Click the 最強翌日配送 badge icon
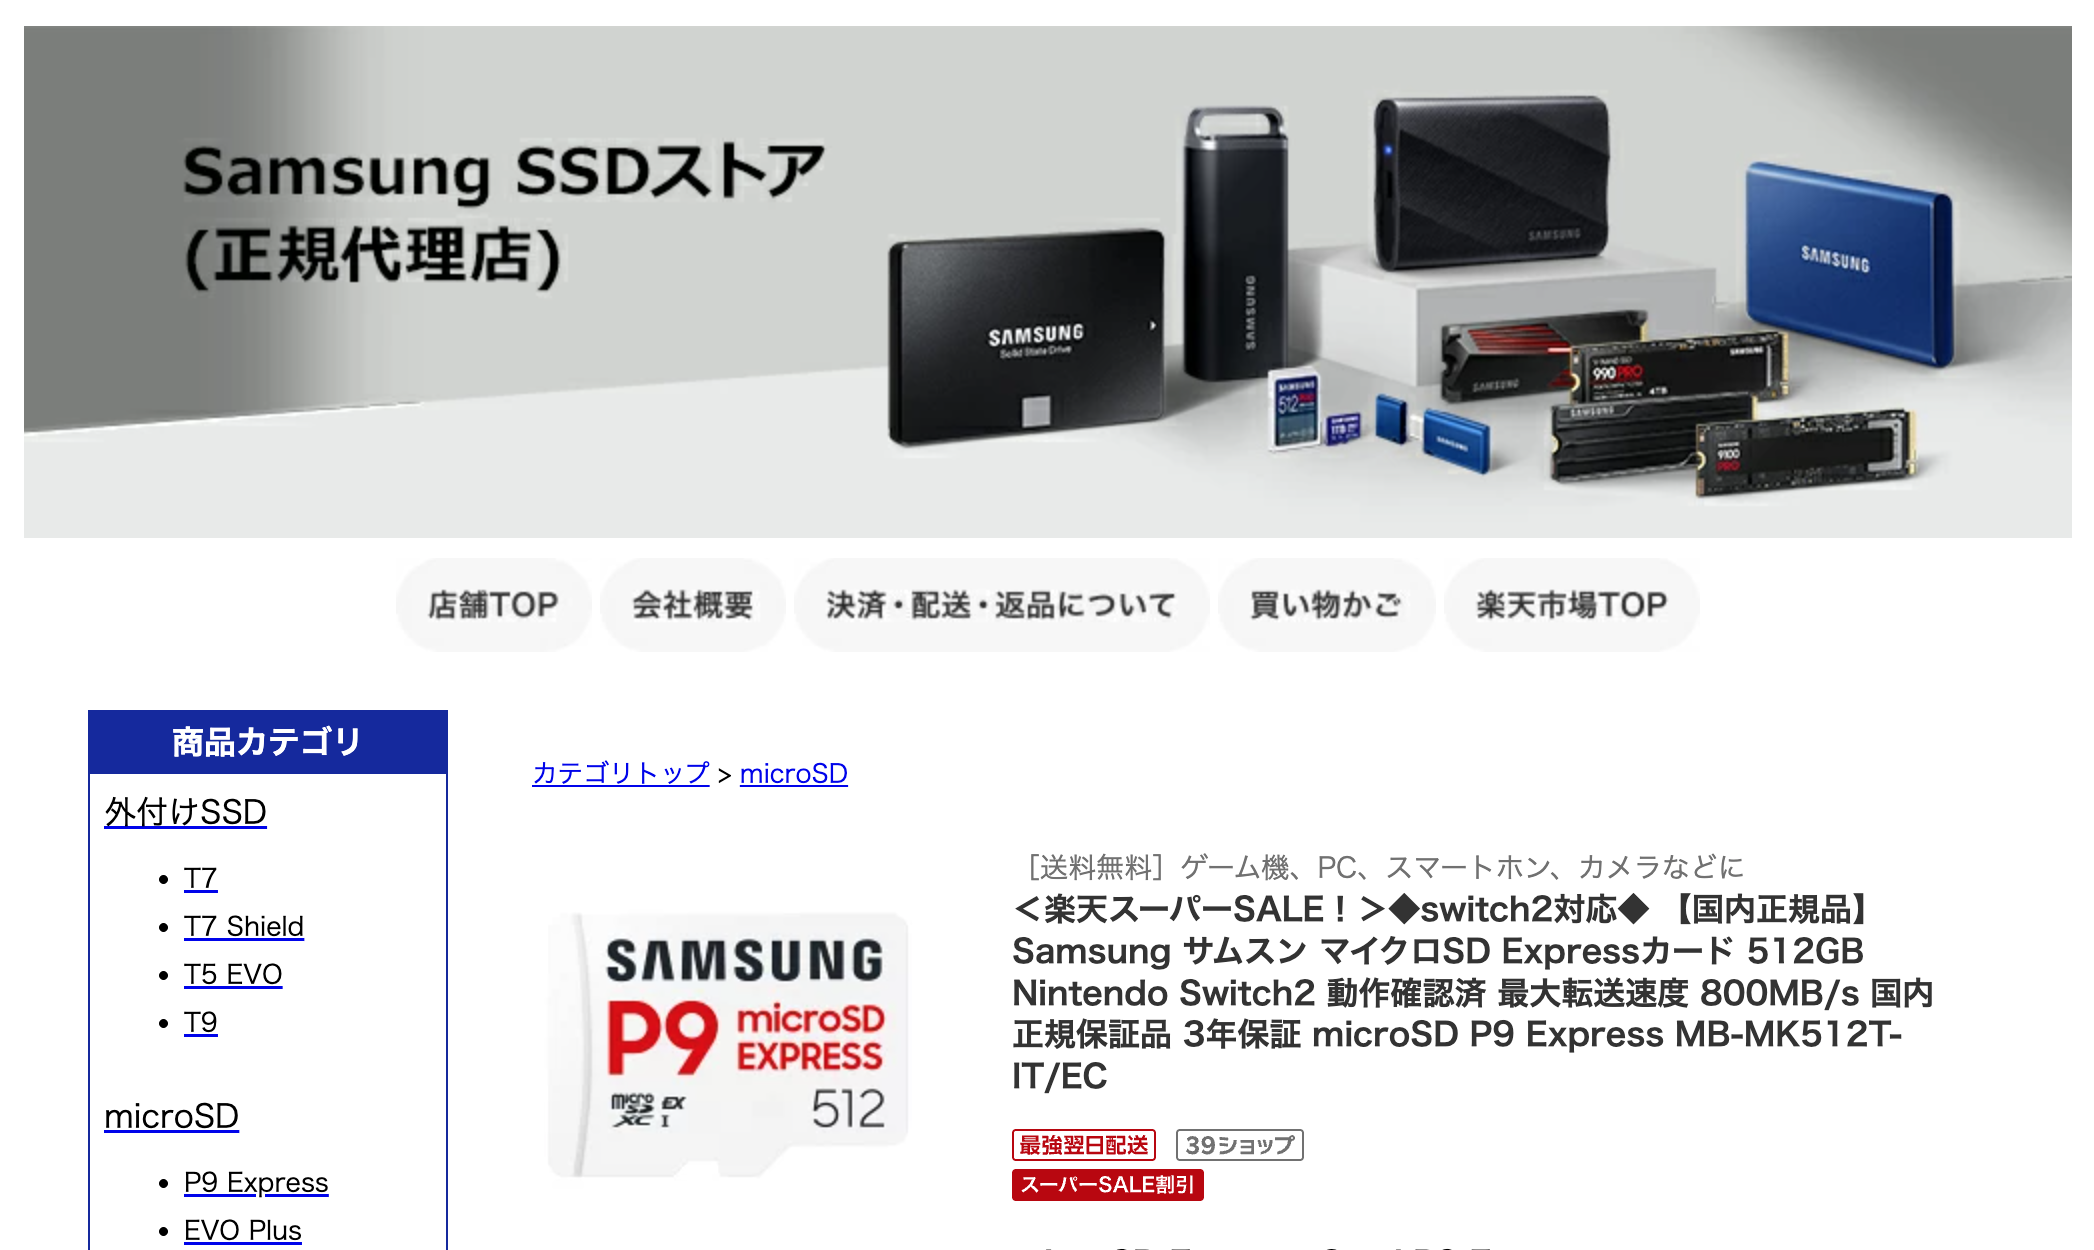The width and height of the screenshot is (2094, 1250). pos(1084,1145)
